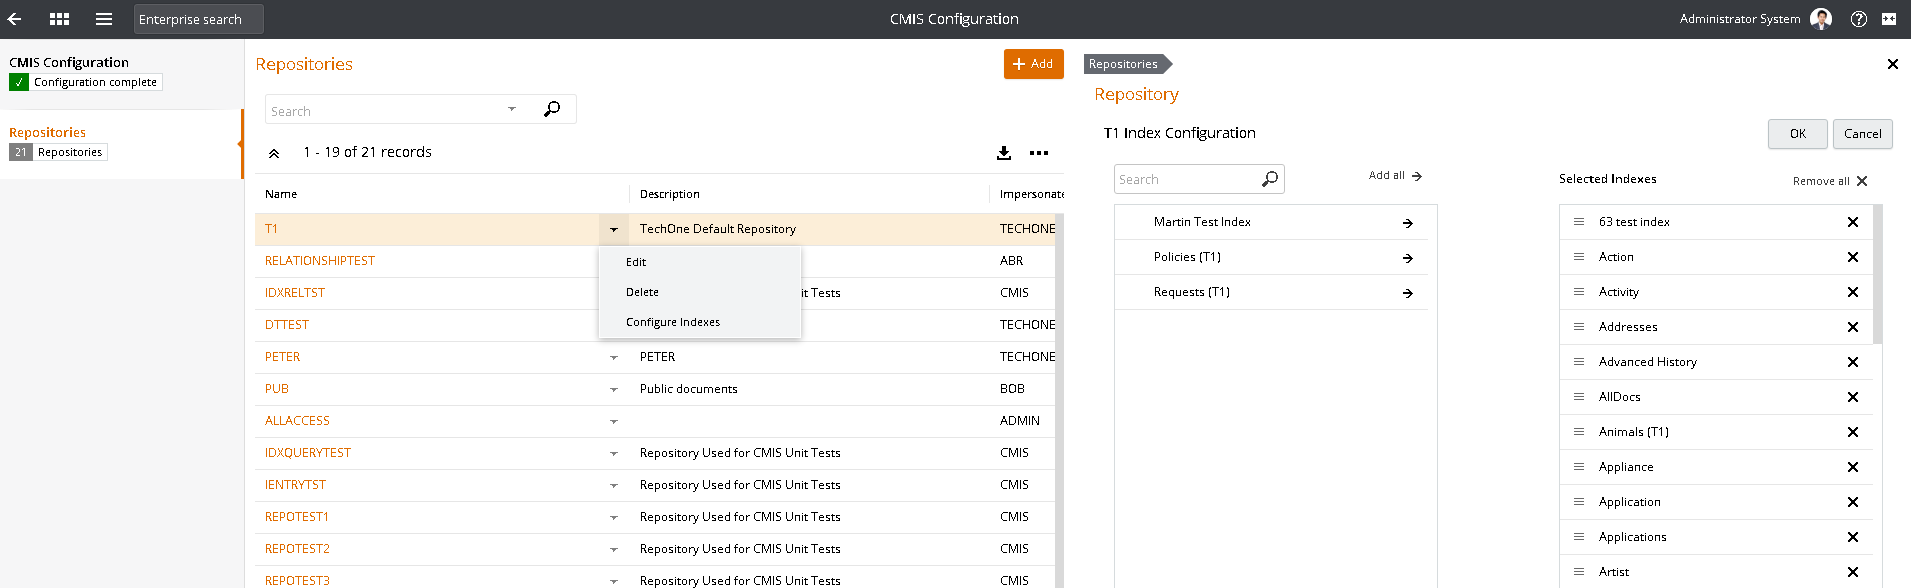Open the PETER row dropdown arrow
Viewport: 1911px width, 588px height.
tap(614, 357)
